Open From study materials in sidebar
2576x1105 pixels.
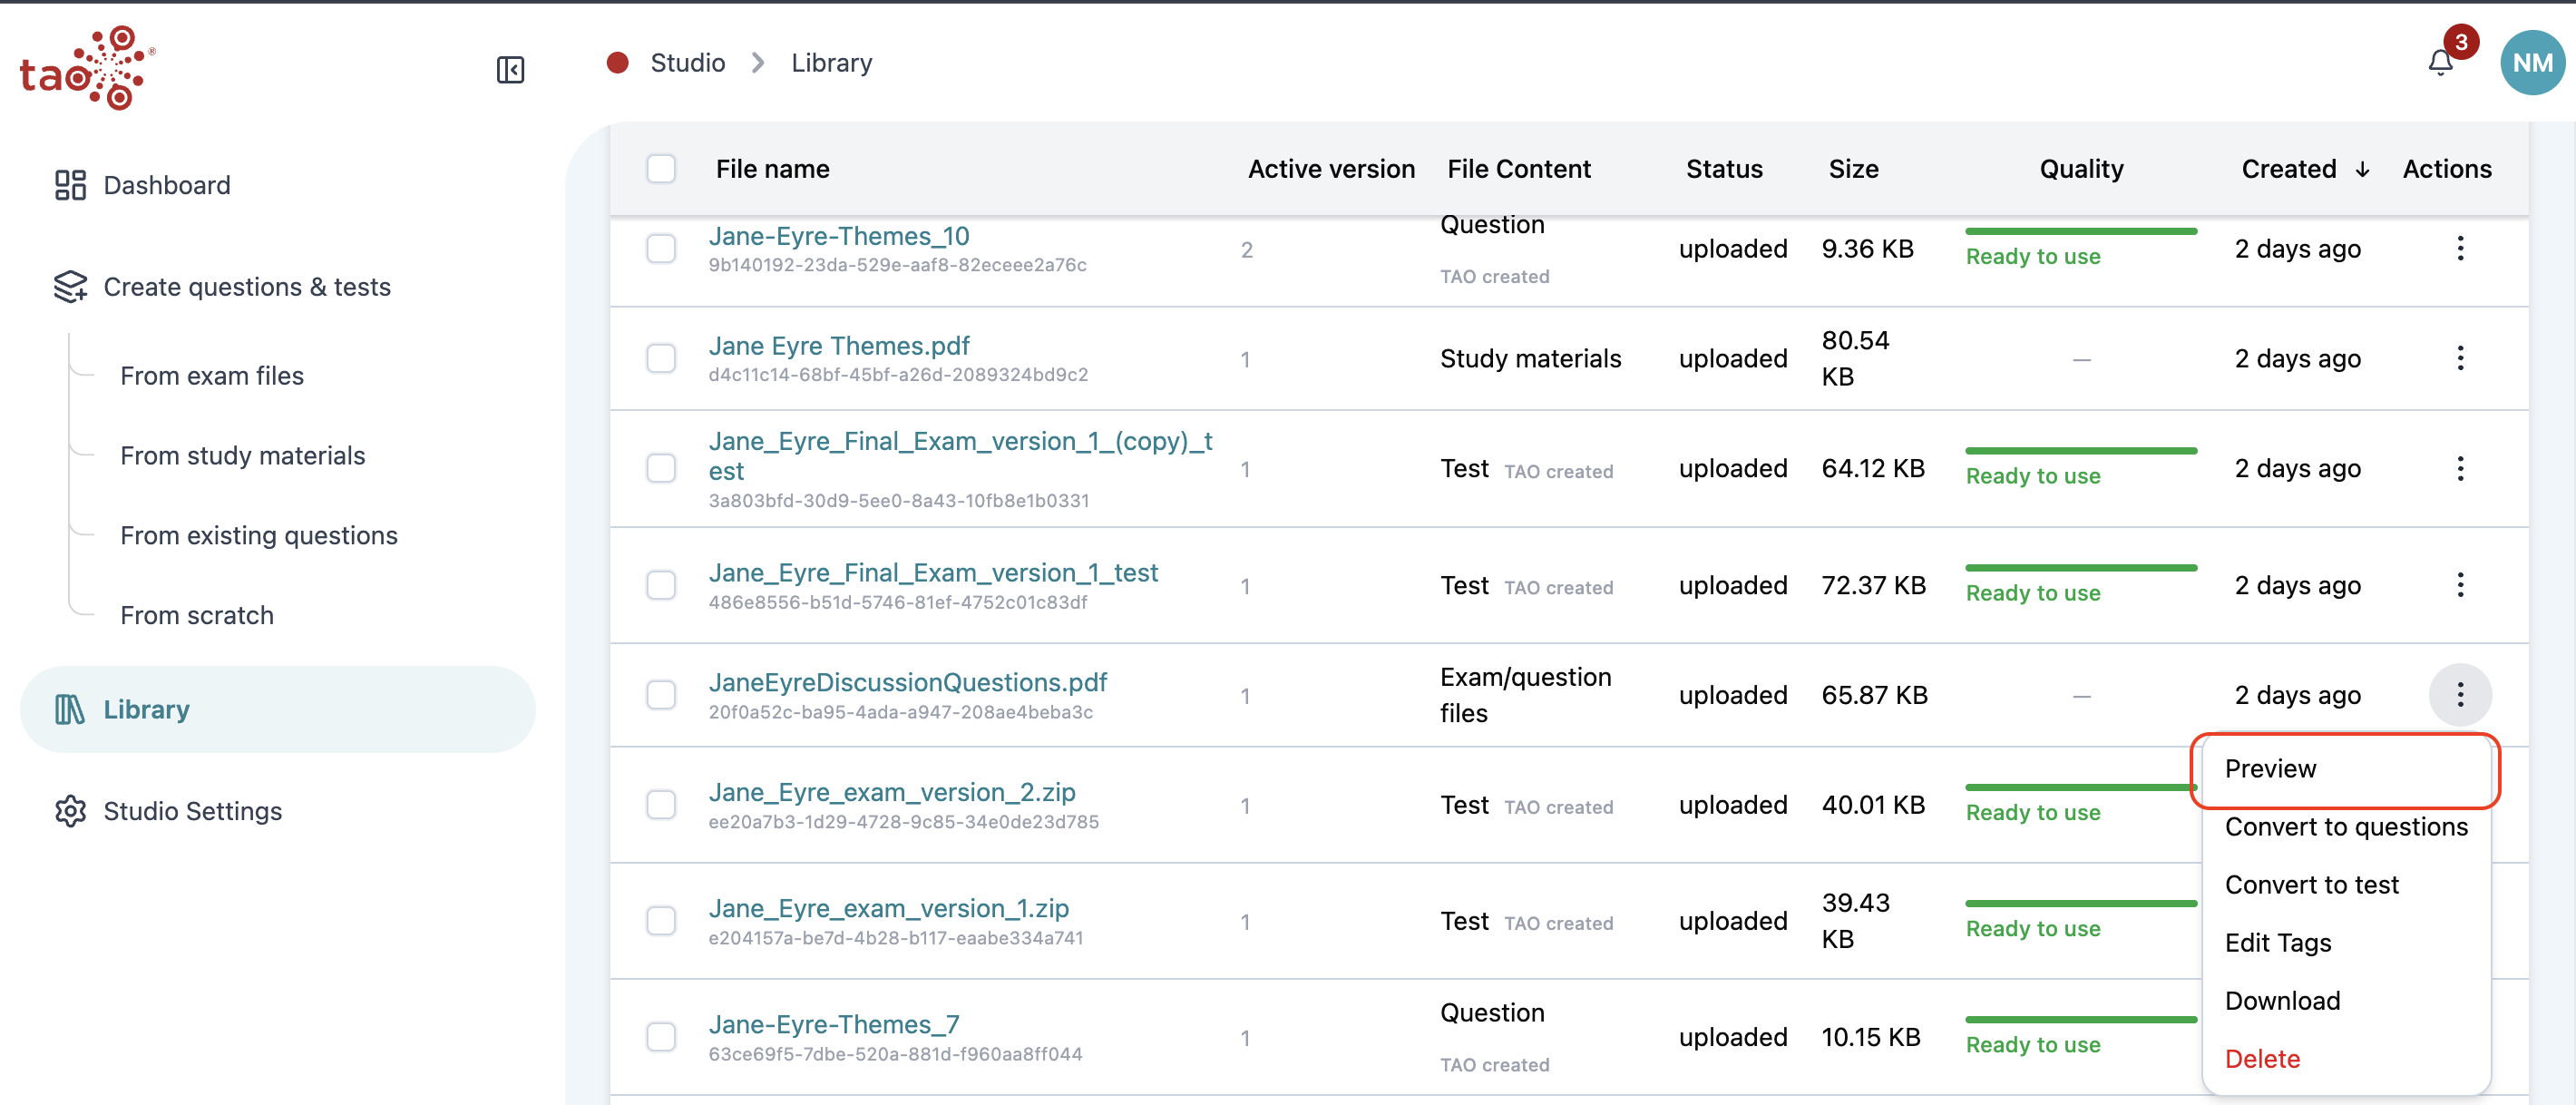[x=243, y=456]
